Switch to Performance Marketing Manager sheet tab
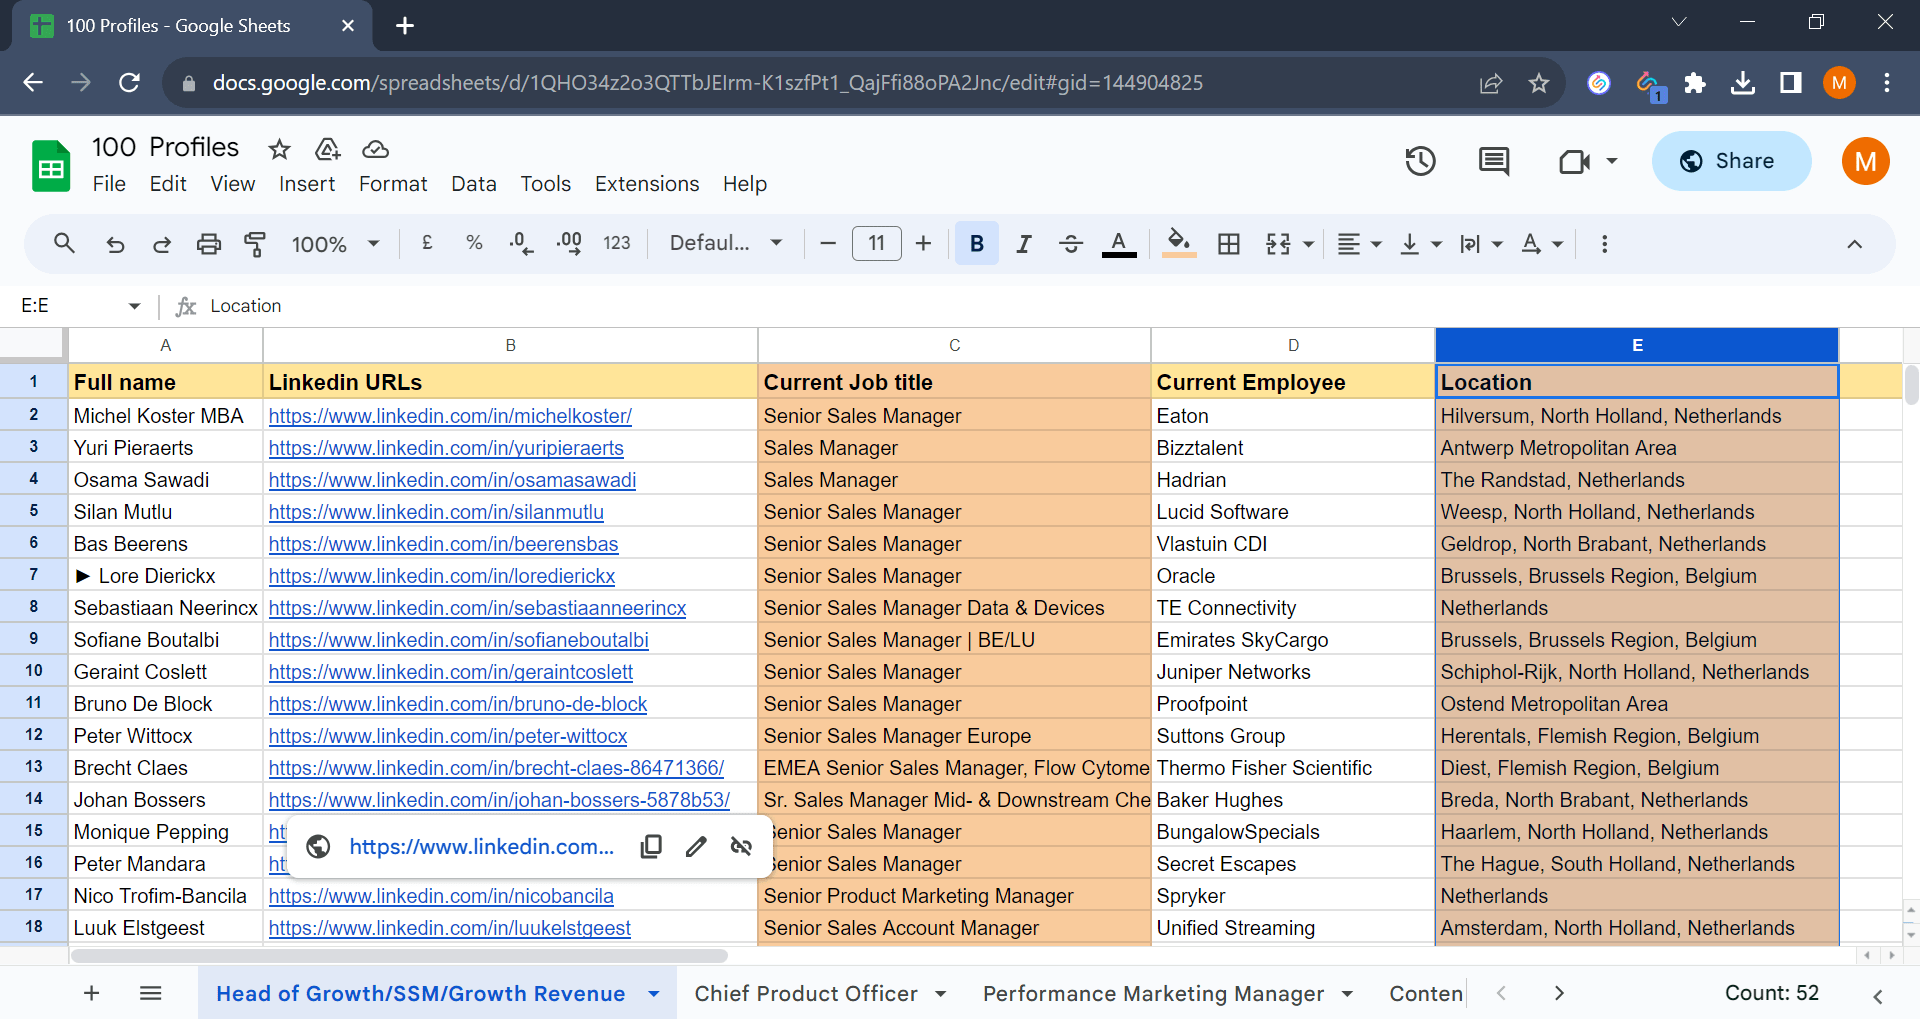This screenshot has width=1920, height=1019. point(1153,993)
